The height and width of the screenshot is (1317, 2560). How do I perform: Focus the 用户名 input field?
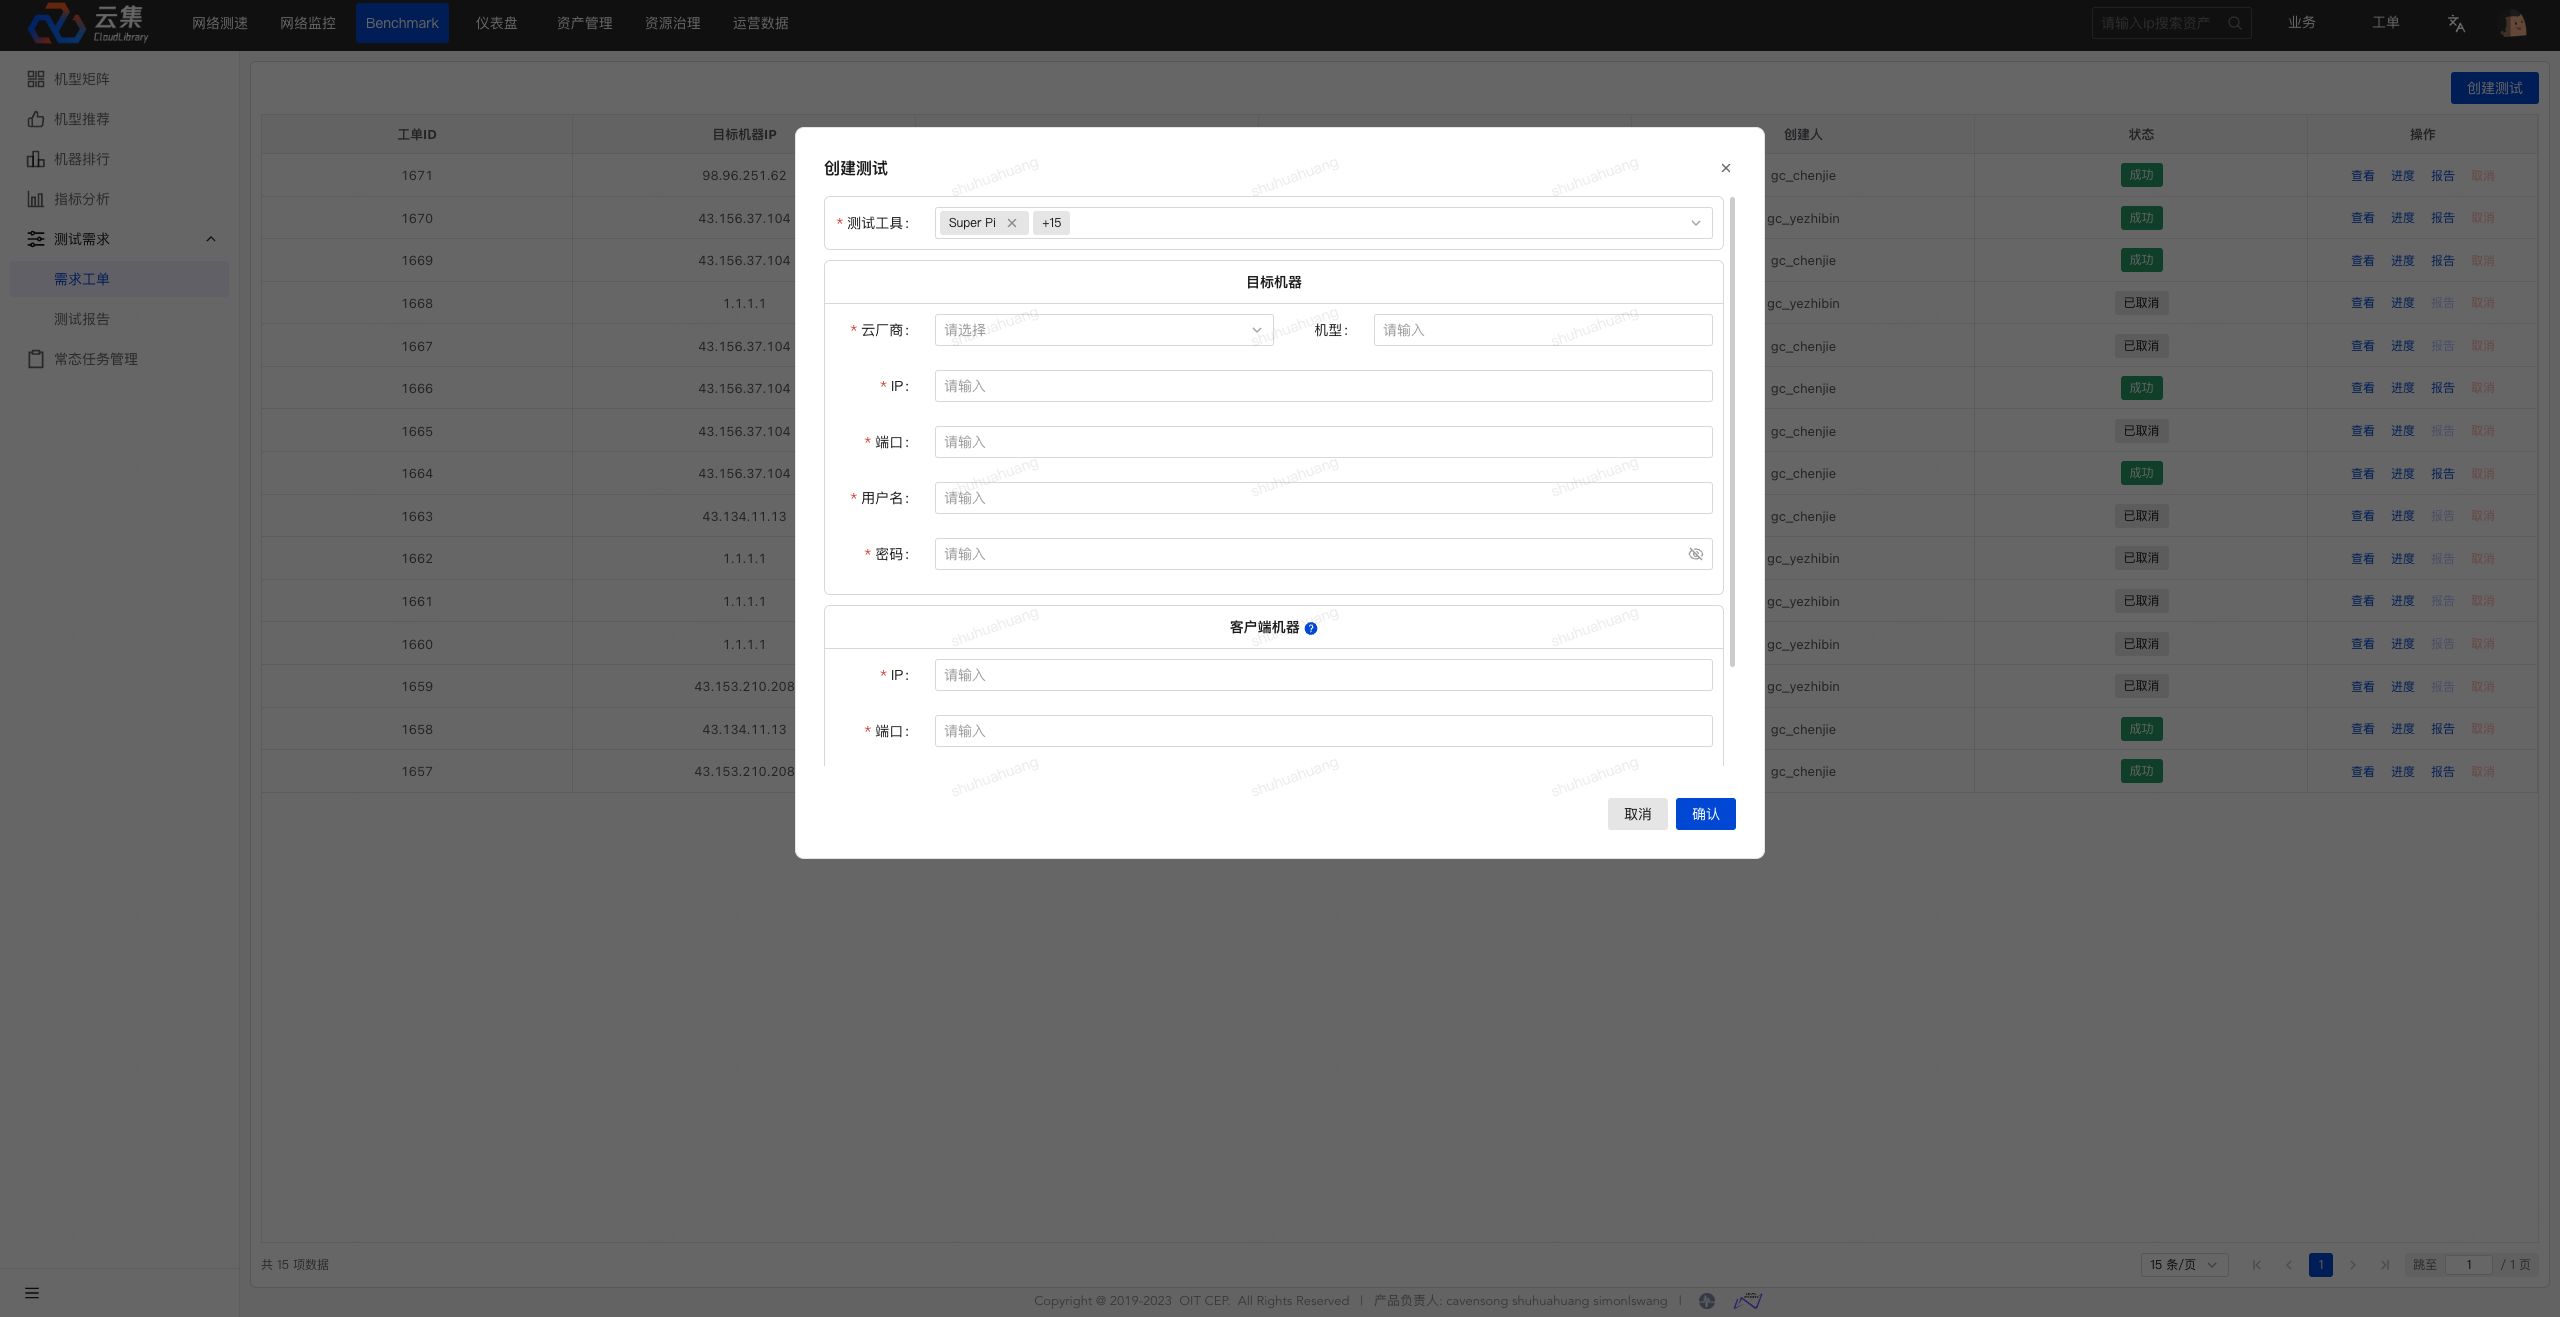pos(1322,498)
